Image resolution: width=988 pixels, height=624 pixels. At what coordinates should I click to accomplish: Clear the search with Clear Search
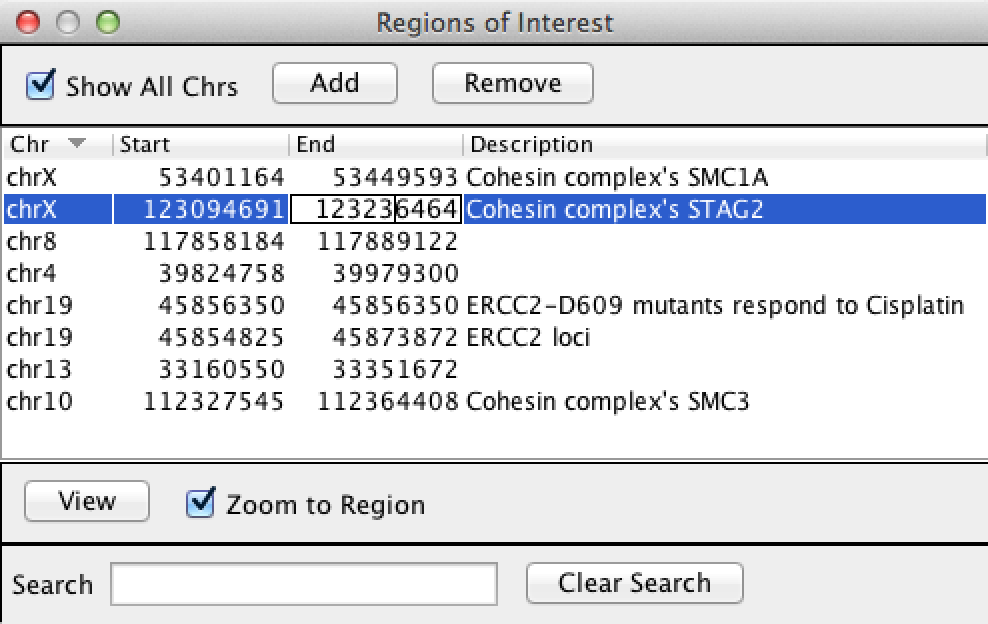coord(634,583)
